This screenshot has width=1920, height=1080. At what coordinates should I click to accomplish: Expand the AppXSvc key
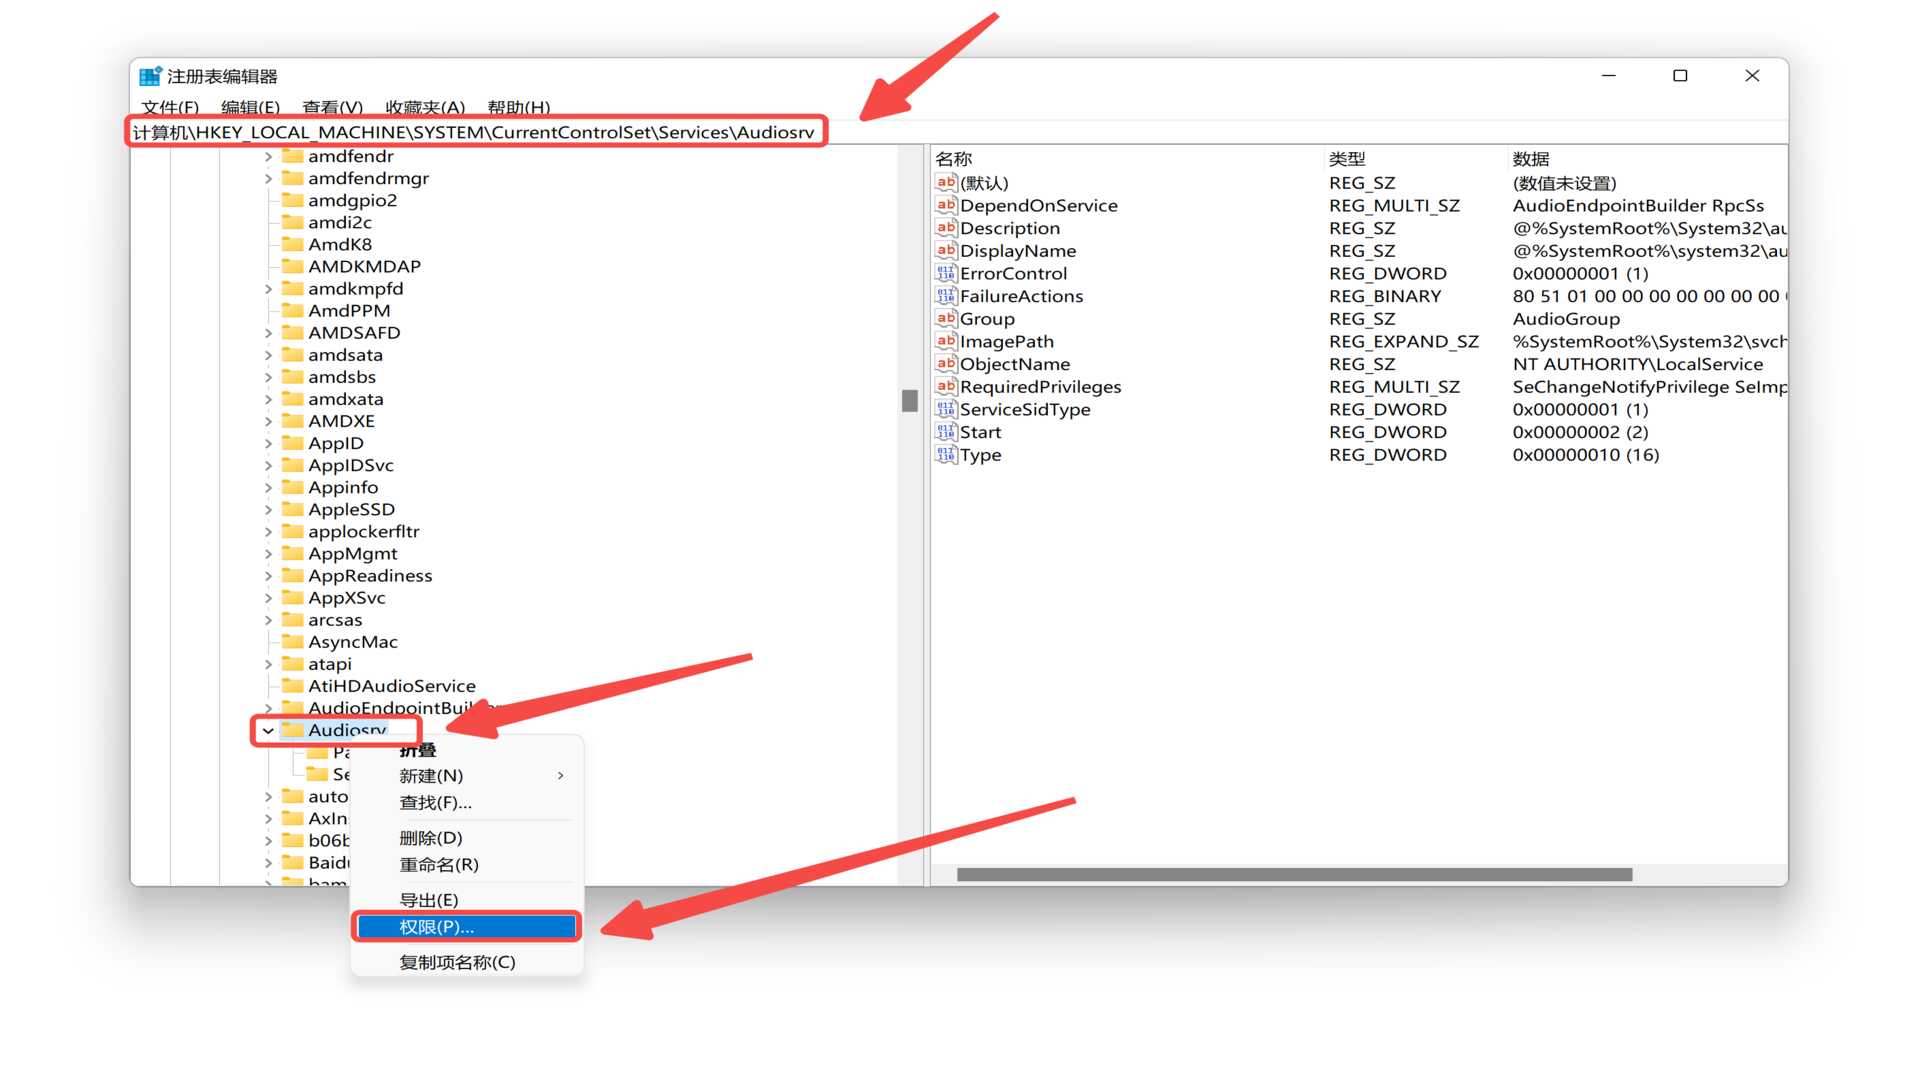[268, 598]
